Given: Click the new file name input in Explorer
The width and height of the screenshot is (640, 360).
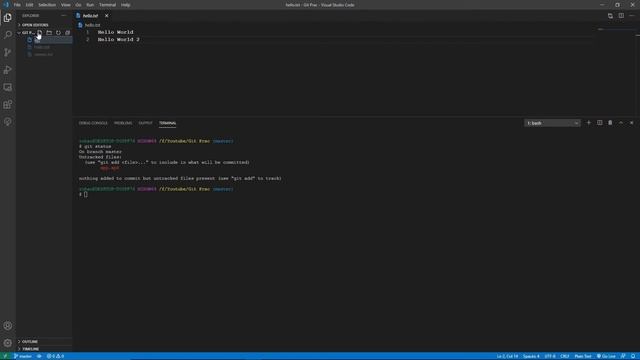Looking at the screenshot, I should coord(52,40).
